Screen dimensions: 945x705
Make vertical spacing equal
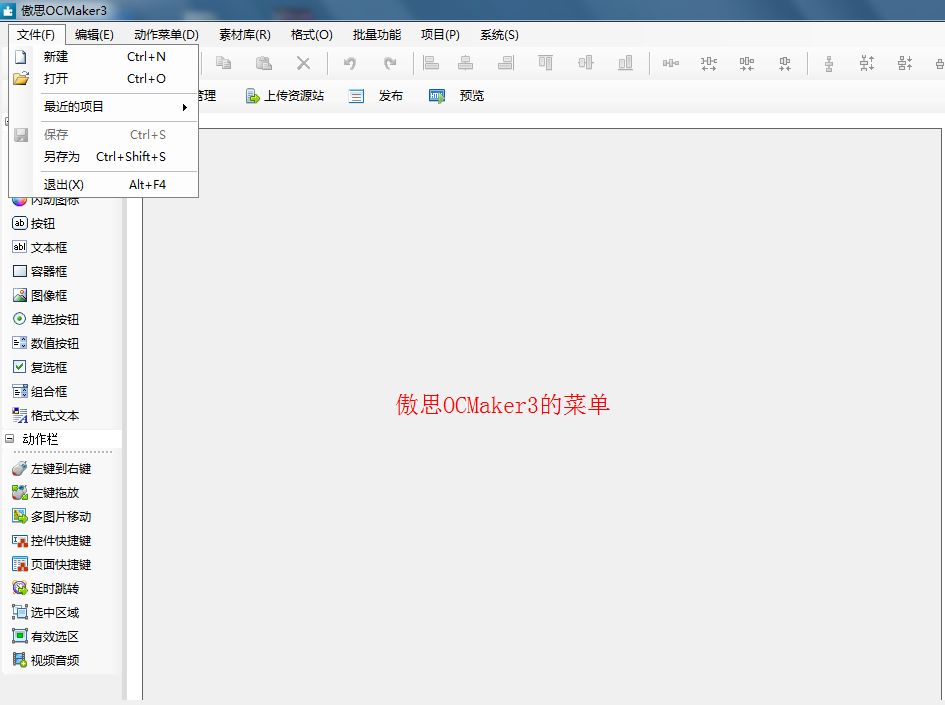829,63
